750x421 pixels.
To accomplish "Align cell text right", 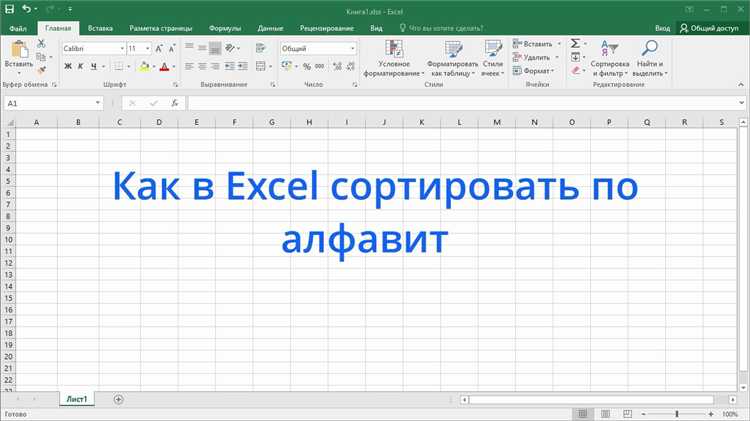I will 215,66.
